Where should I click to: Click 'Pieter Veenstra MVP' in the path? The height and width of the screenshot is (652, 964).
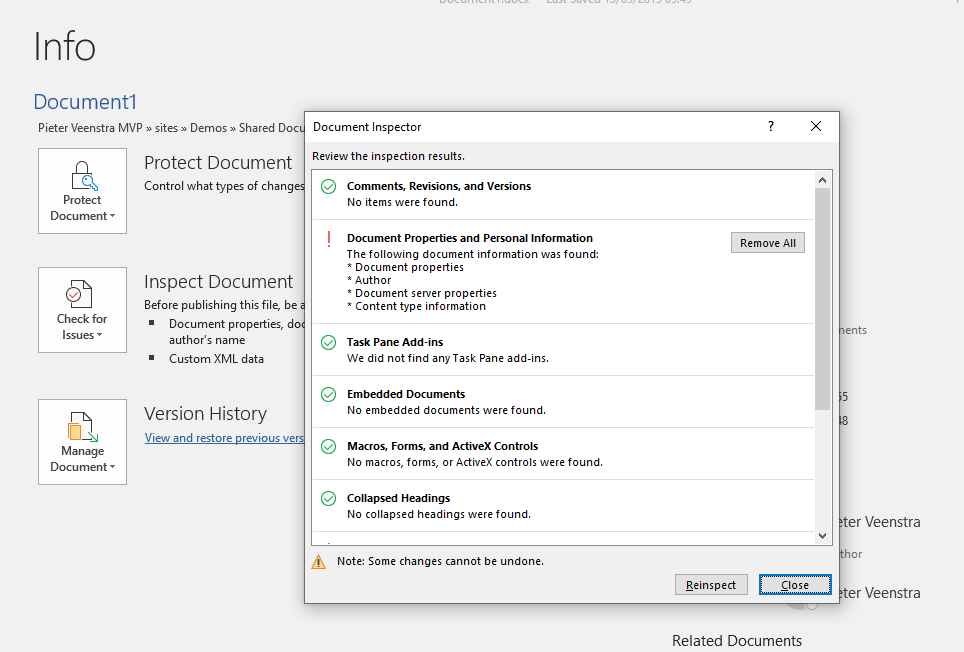click(x=90, y=128)
